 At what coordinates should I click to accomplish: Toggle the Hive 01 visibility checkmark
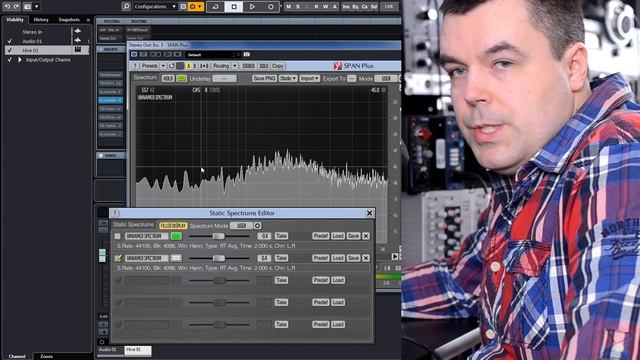[10, 50]
